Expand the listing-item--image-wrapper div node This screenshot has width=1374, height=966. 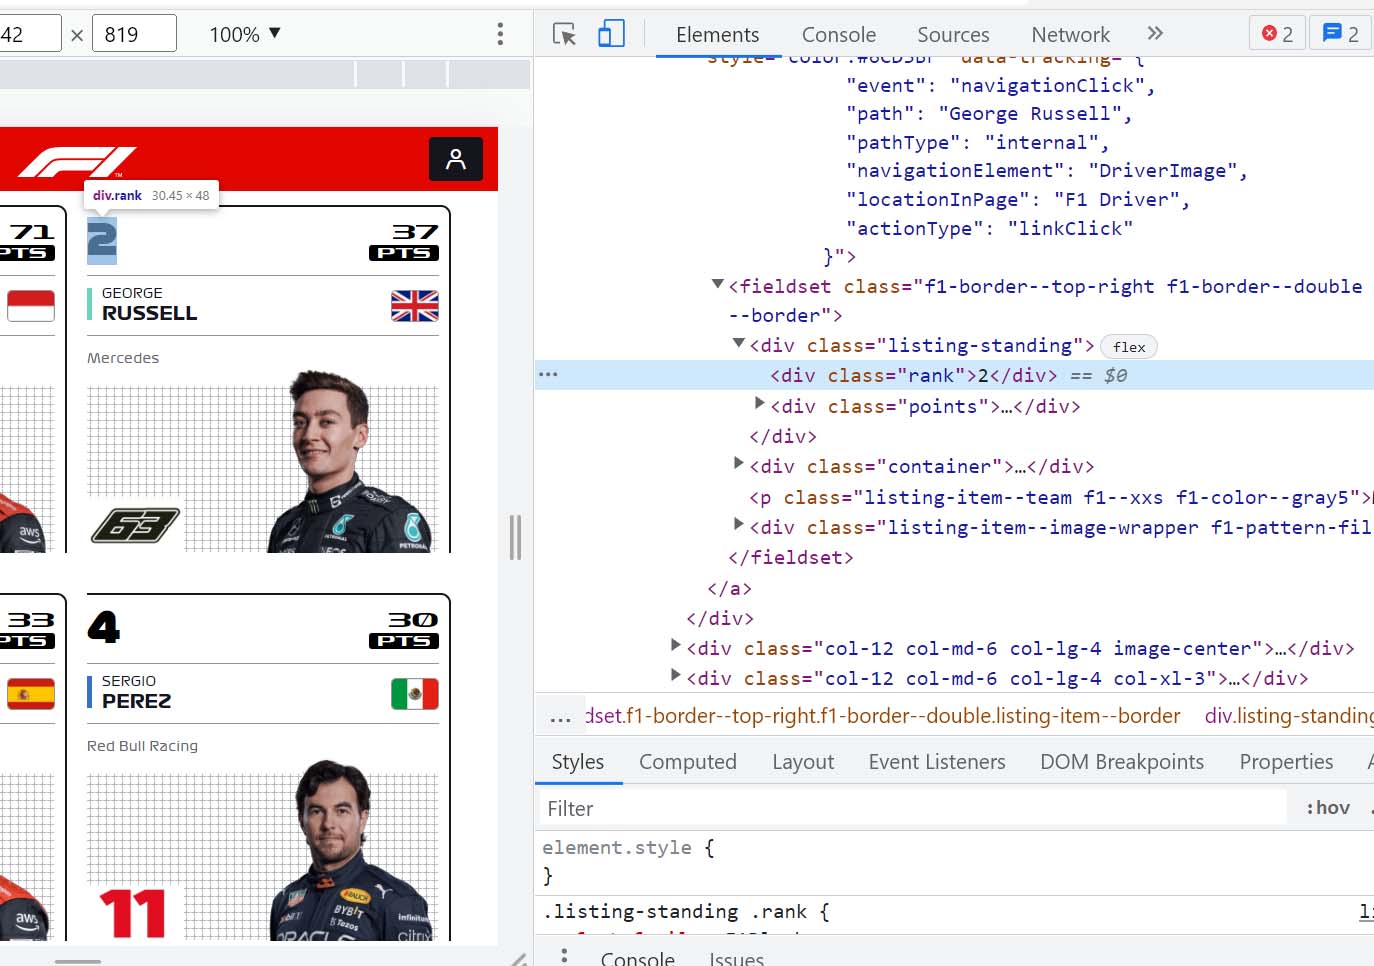(x=738, y=524)
